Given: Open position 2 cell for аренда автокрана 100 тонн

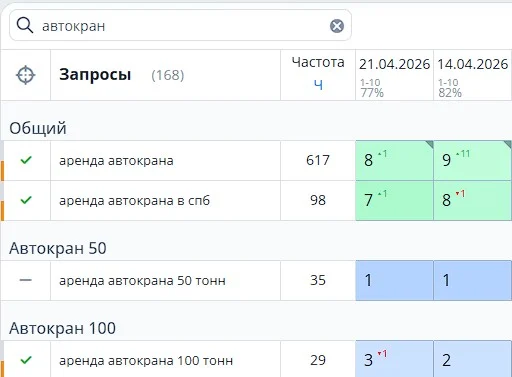Looking at the screenshot, I should click(x=472, y=359).
